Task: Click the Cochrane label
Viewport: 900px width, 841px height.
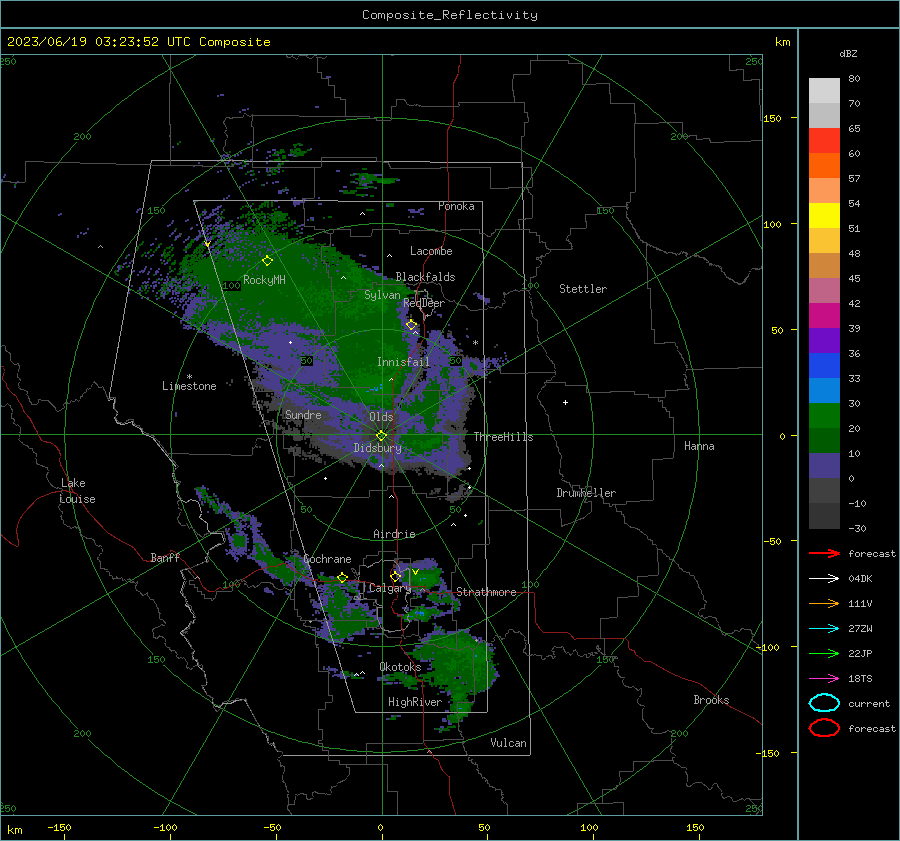Action: 327,559
